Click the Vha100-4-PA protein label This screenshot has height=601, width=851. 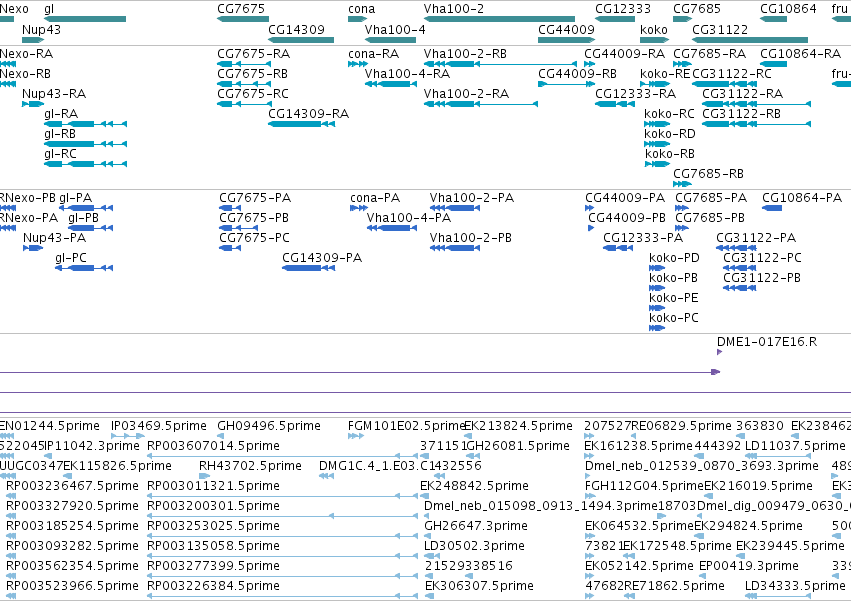click(409, 218)
